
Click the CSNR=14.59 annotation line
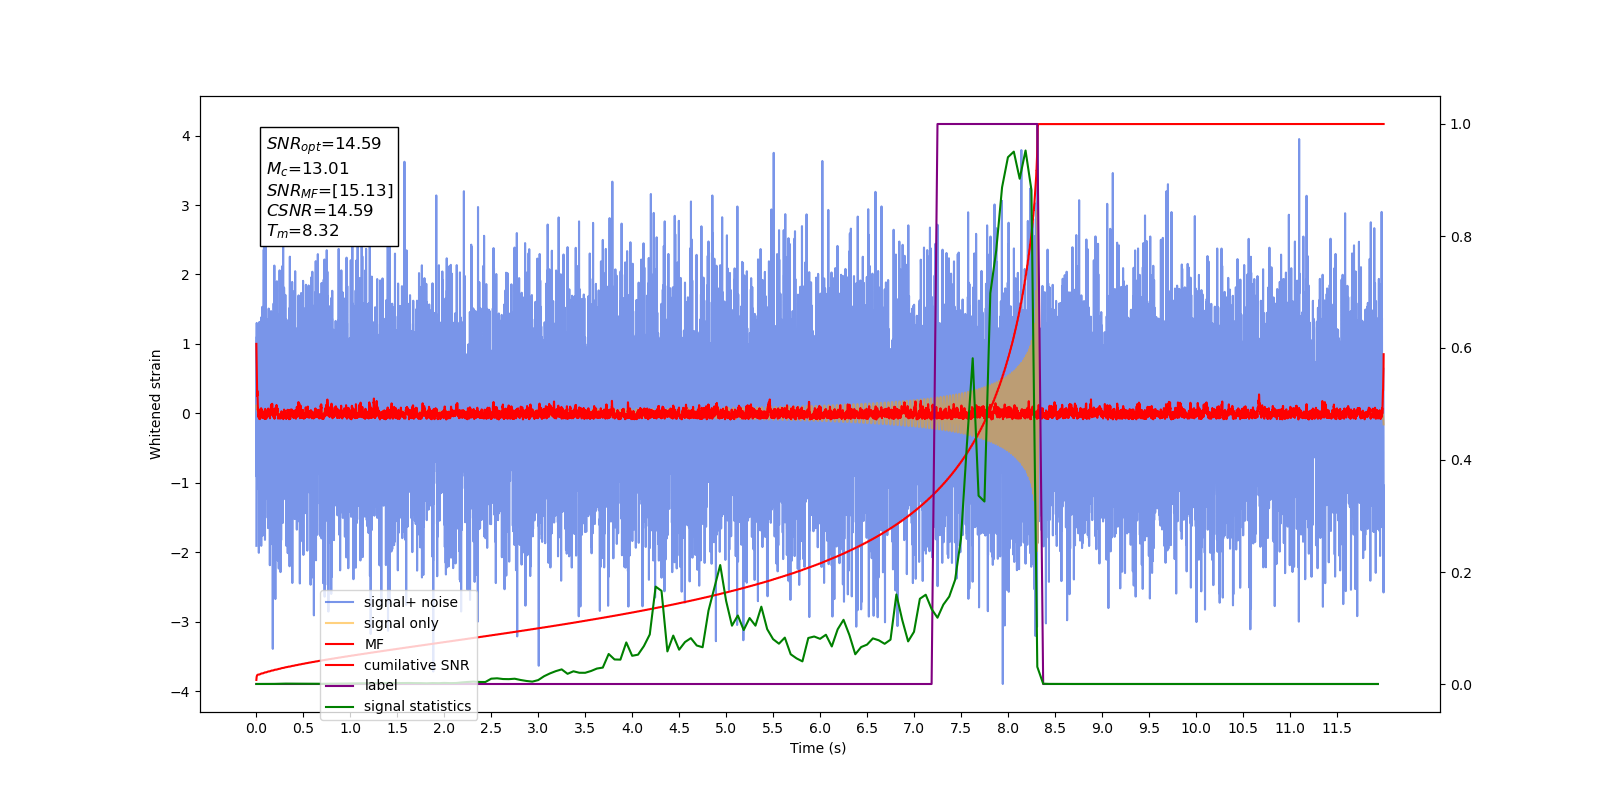click(x=320, y=210)
